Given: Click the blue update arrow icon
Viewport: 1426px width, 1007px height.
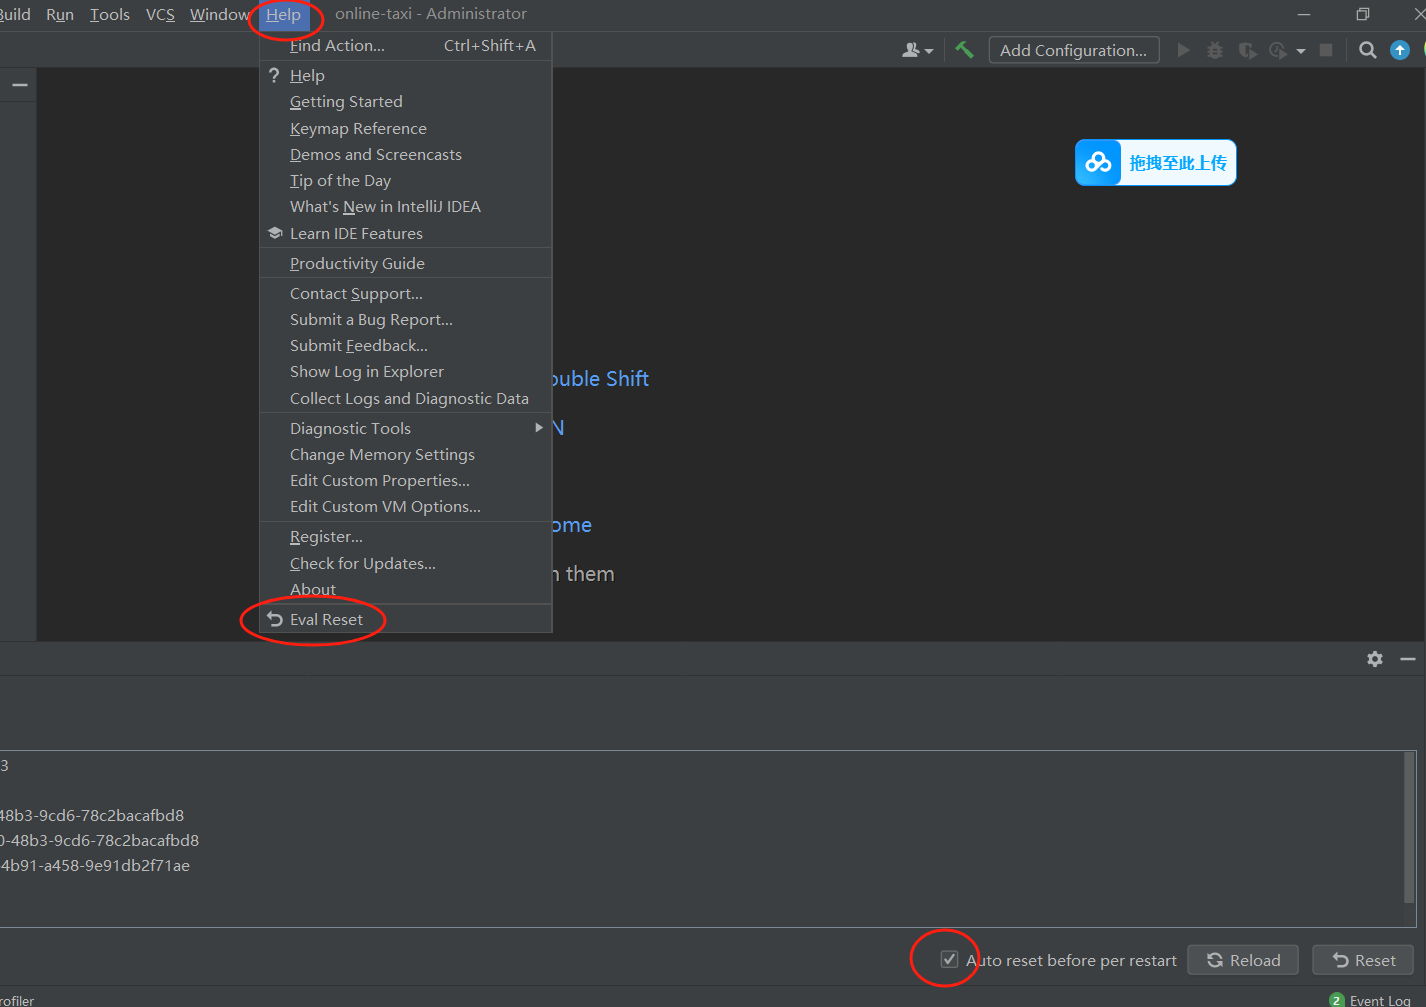Looking at the screenshot, I should (1400, 50).
